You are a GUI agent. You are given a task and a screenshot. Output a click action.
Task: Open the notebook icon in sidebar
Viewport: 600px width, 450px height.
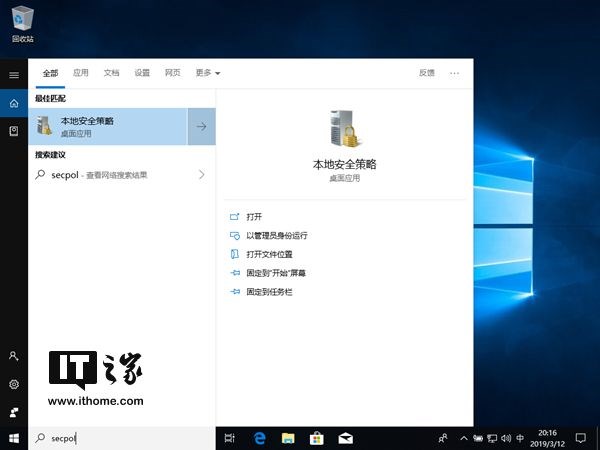tap(14, 131)
